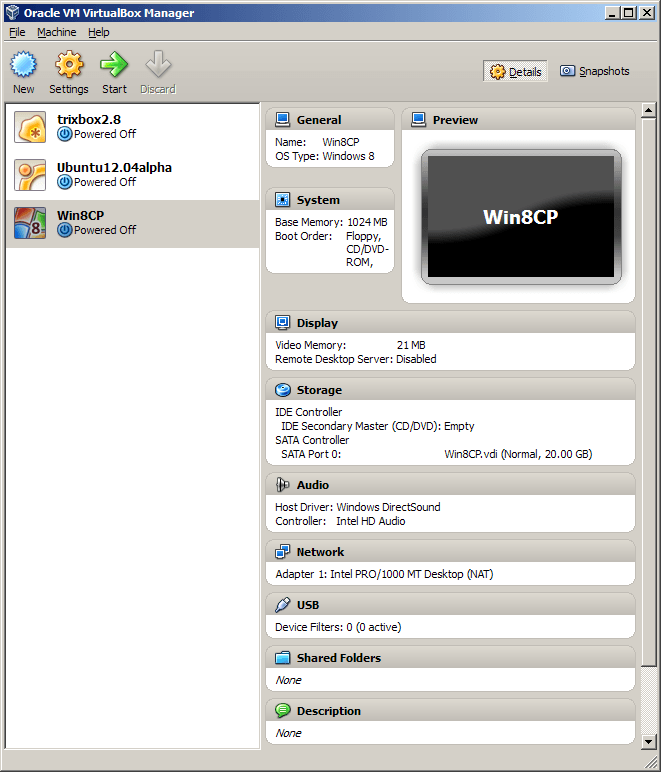Click the Display section icon
The image size is (661, 772).
click(283, 322)
